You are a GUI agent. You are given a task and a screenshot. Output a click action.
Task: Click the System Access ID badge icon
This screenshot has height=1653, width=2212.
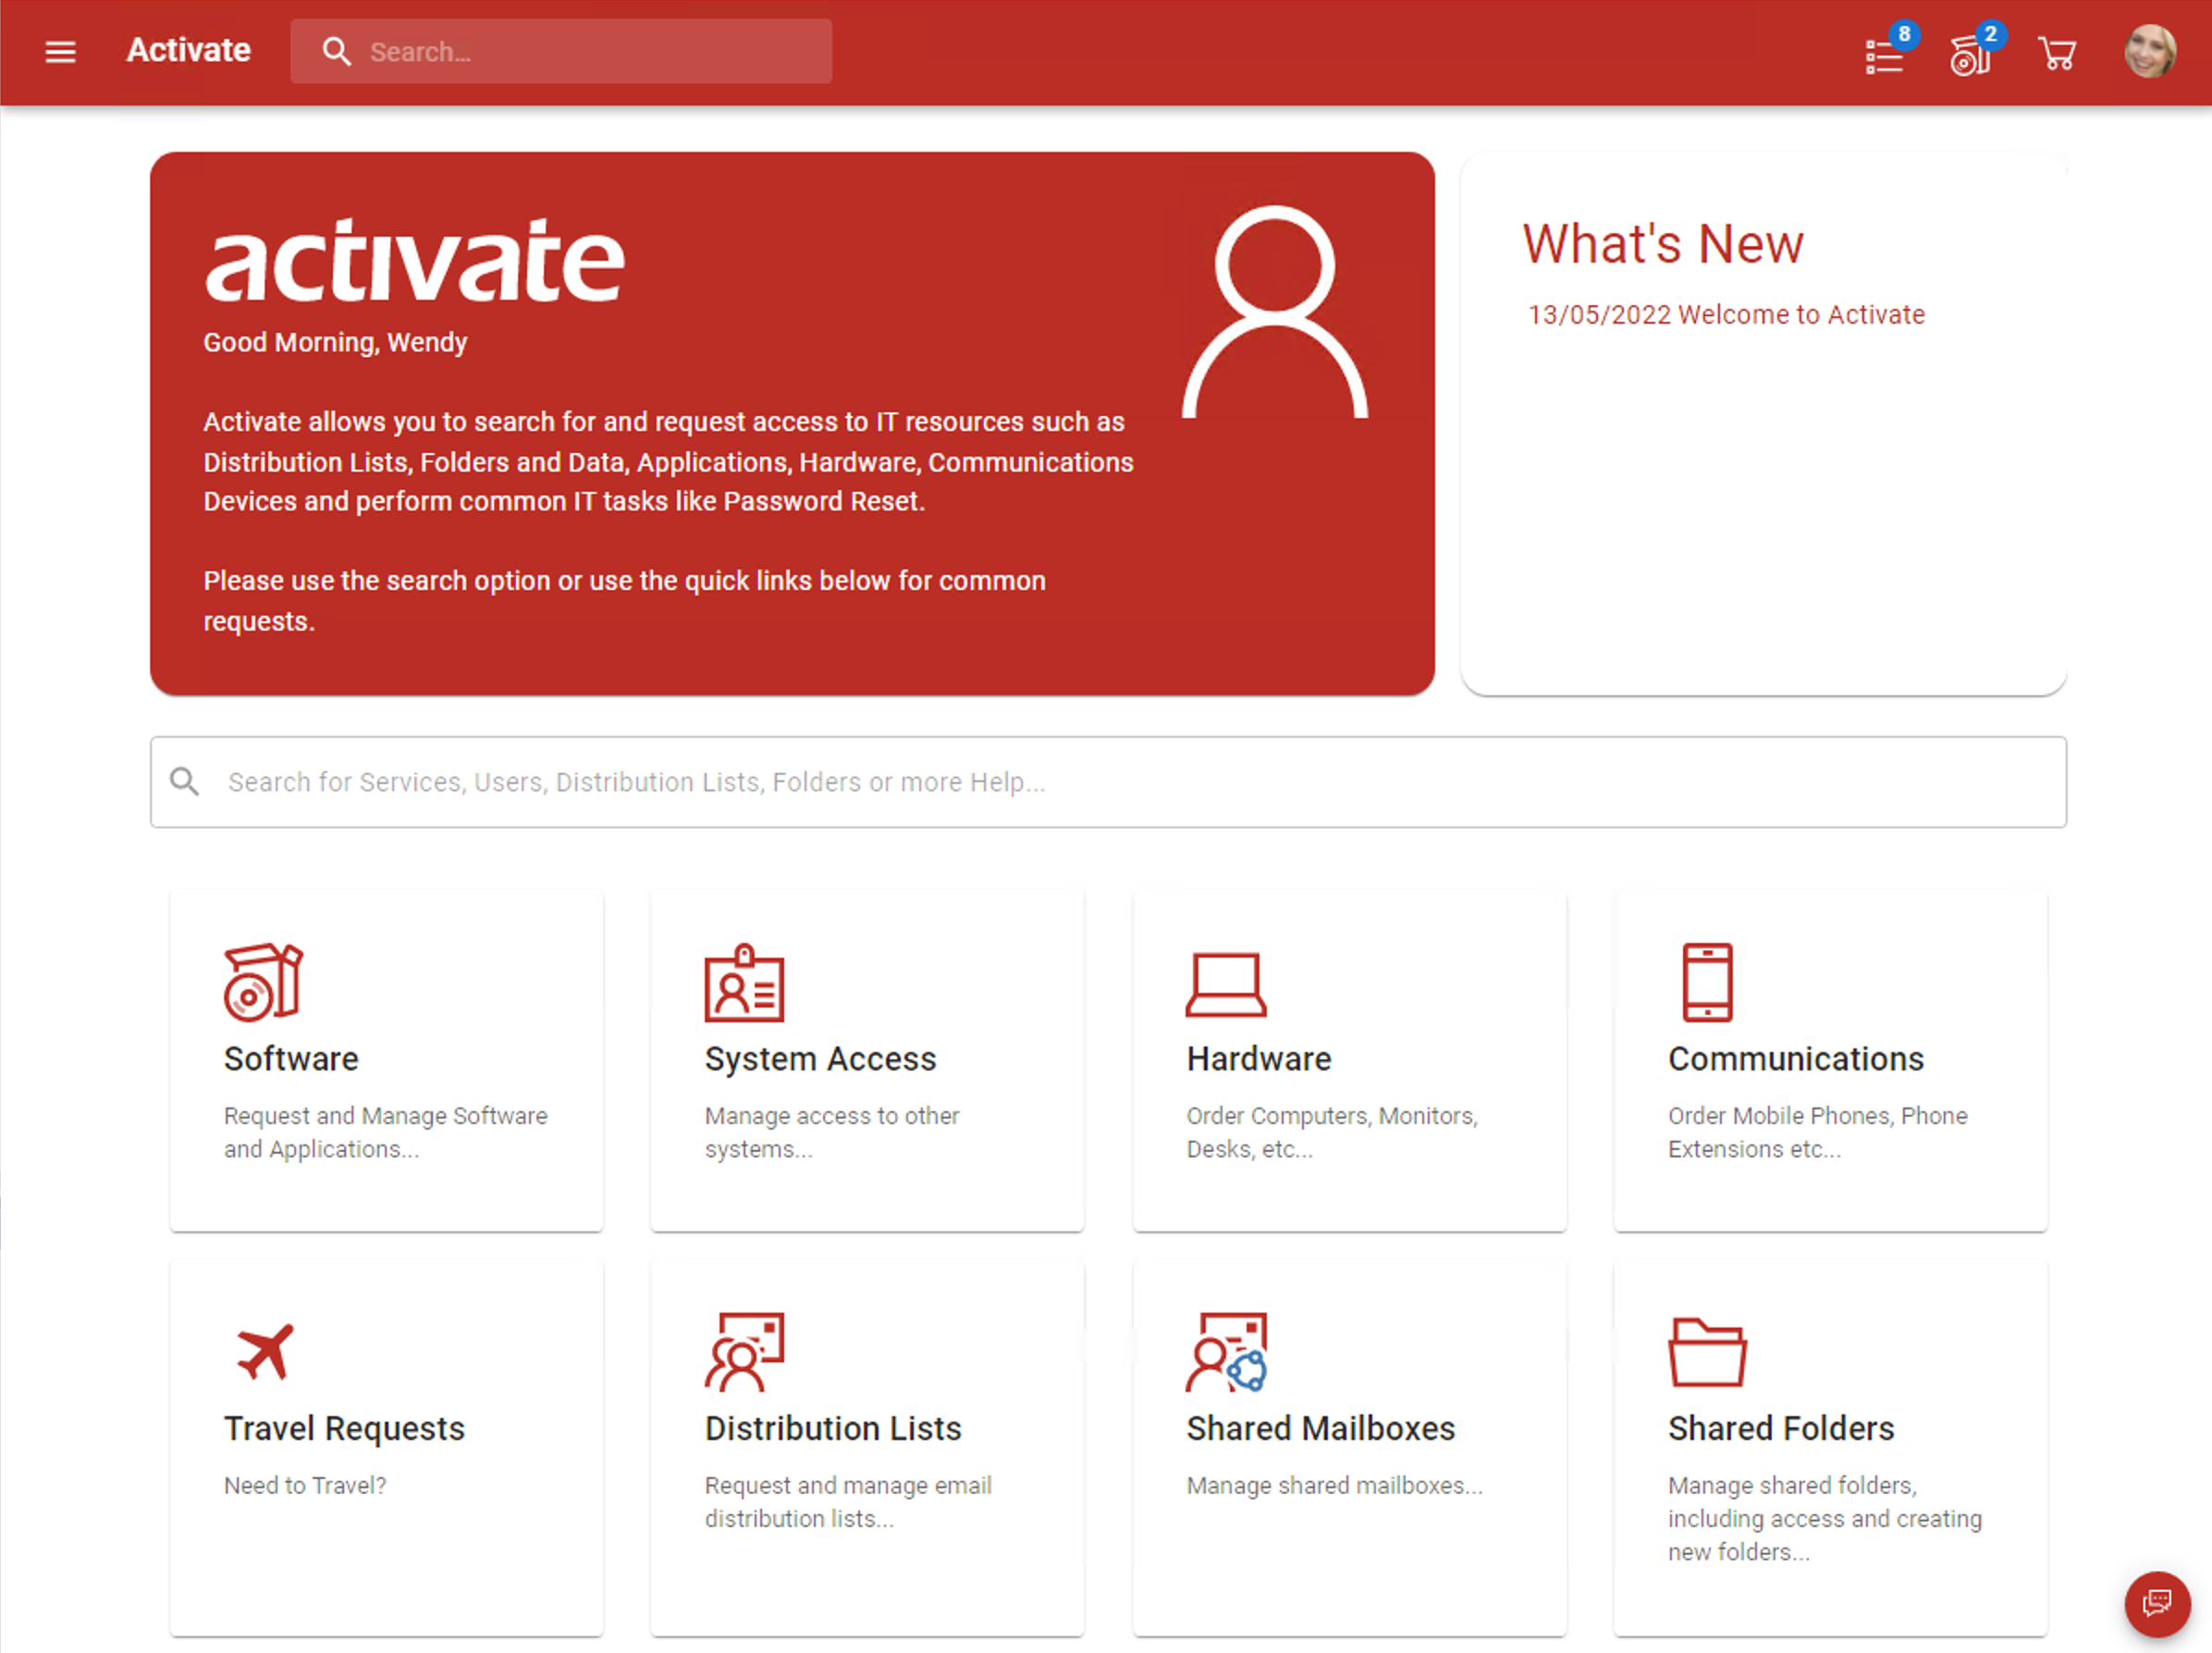[744, 982]
